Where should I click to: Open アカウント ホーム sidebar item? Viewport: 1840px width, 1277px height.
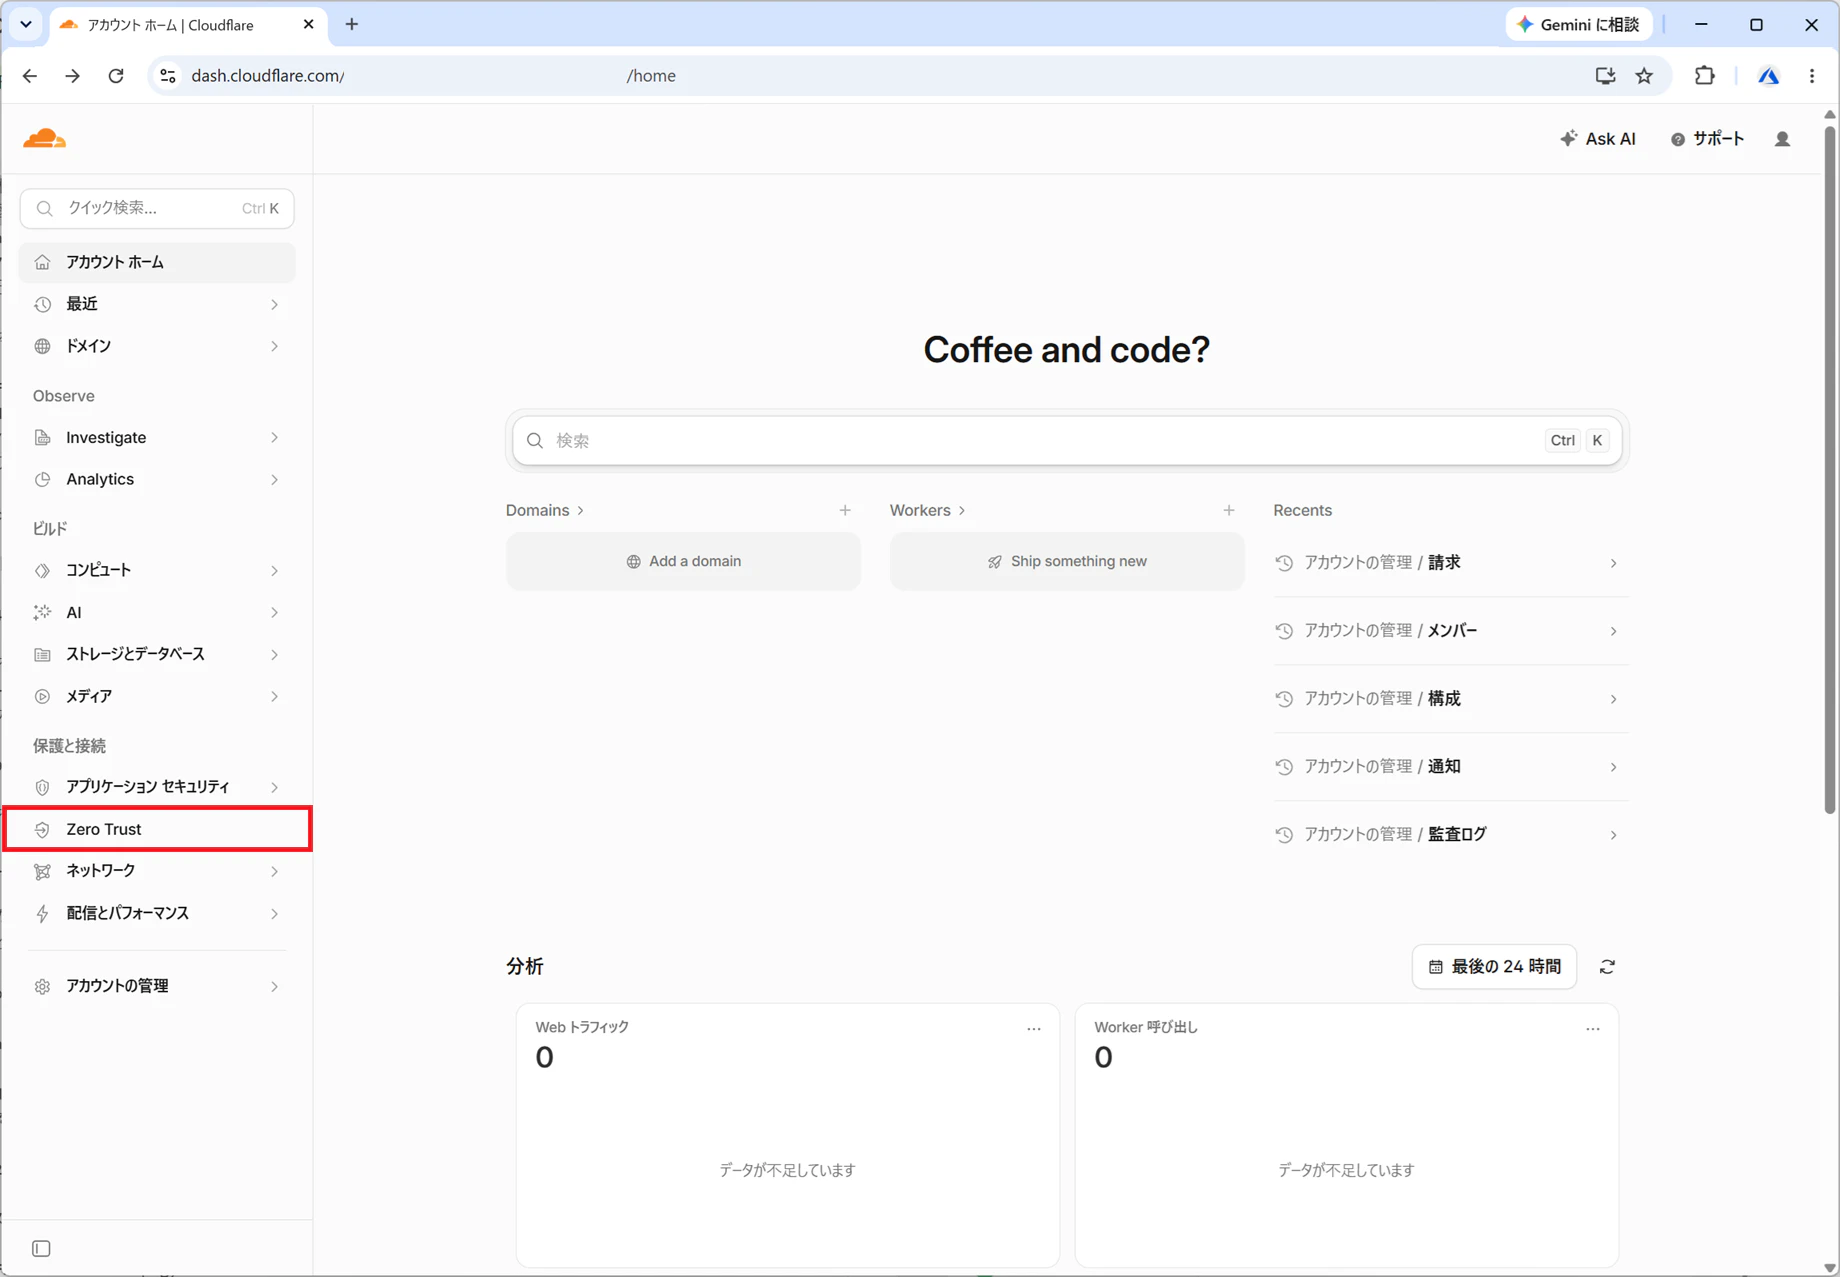click(x=157, y=262)
